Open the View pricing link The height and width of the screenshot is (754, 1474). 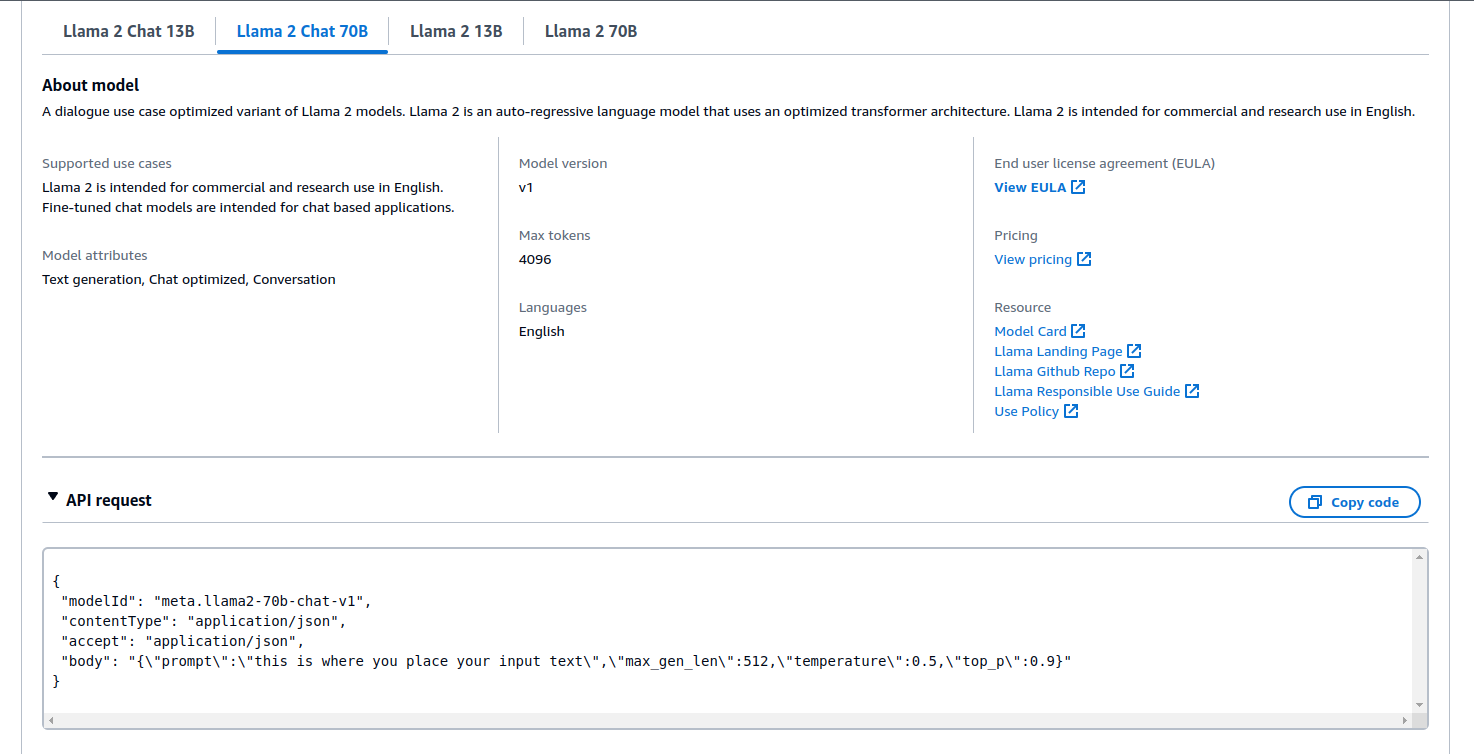click(1033, 259)
